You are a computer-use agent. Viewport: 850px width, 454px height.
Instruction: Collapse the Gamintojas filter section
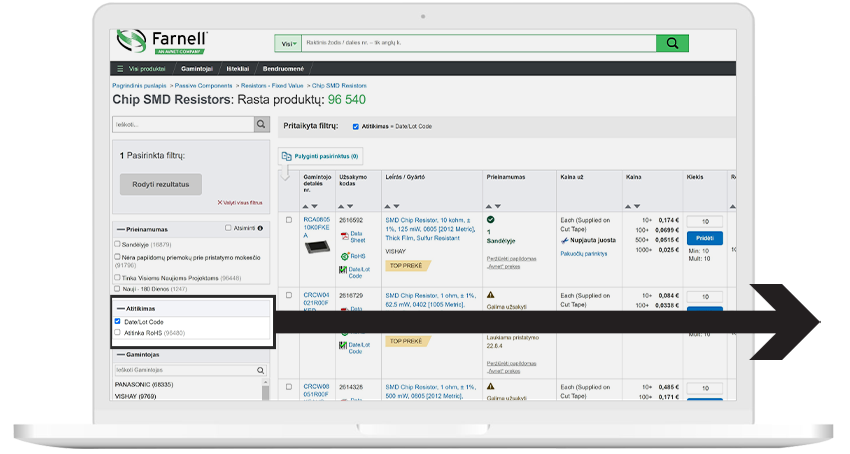click(x=121, y=355)
